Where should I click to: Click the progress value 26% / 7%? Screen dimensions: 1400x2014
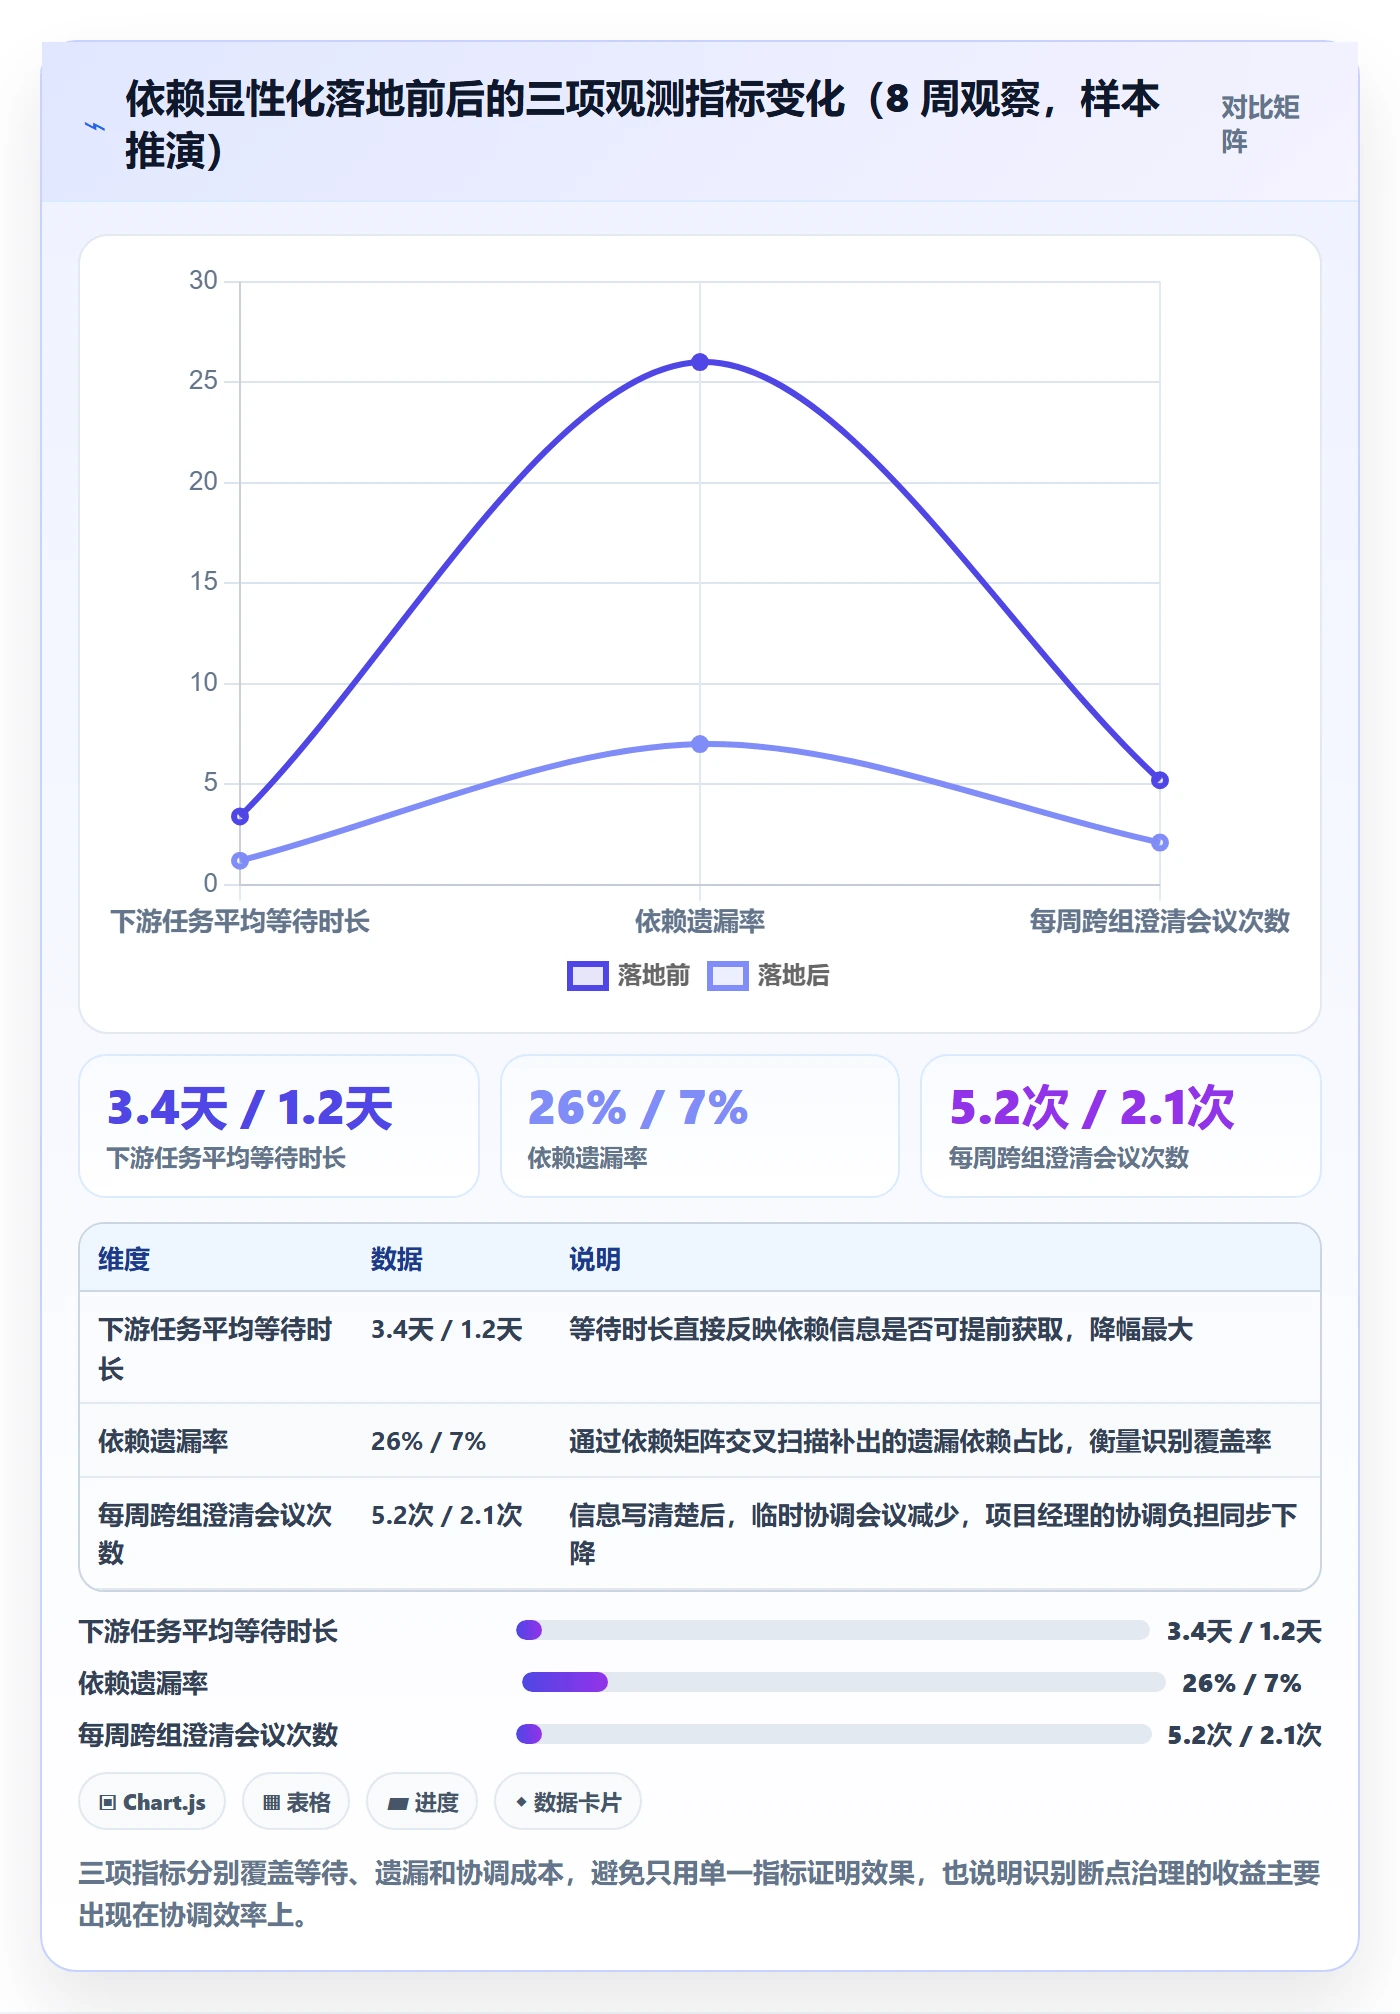click(x=1241, y=1683)
